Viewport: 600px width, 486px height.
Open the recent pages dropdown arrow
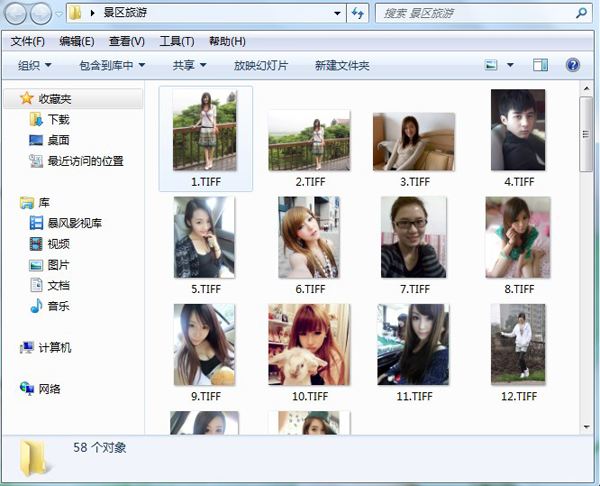point(59,14)
